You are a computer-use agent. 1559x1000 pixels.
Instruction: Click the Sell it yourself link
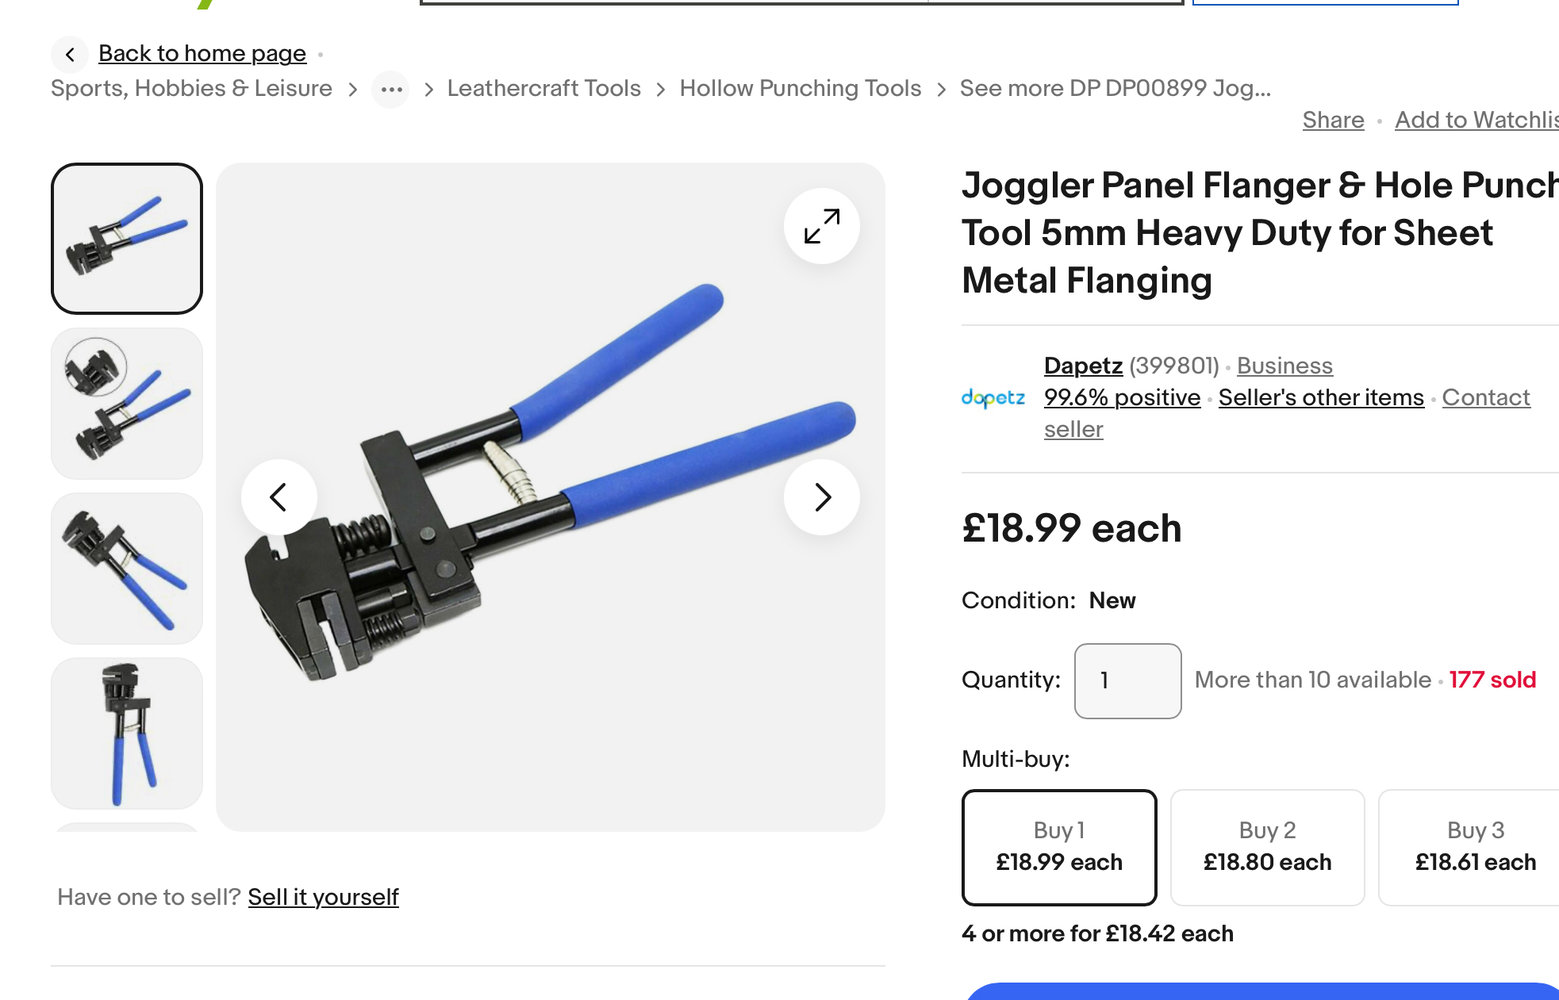323,897
